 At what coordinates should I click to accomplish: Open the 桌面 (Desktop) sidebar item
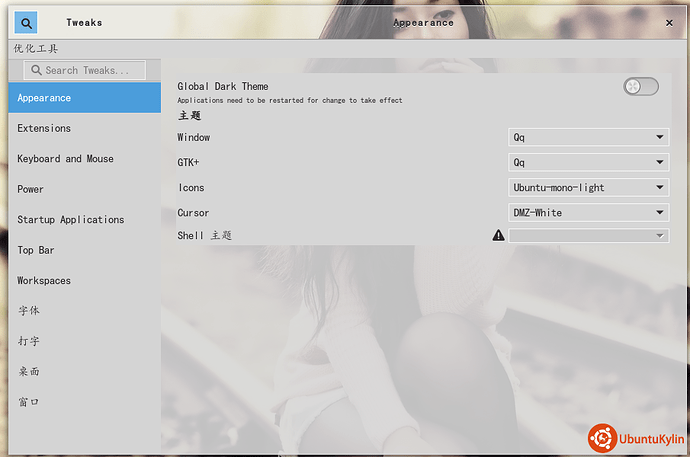84,372
